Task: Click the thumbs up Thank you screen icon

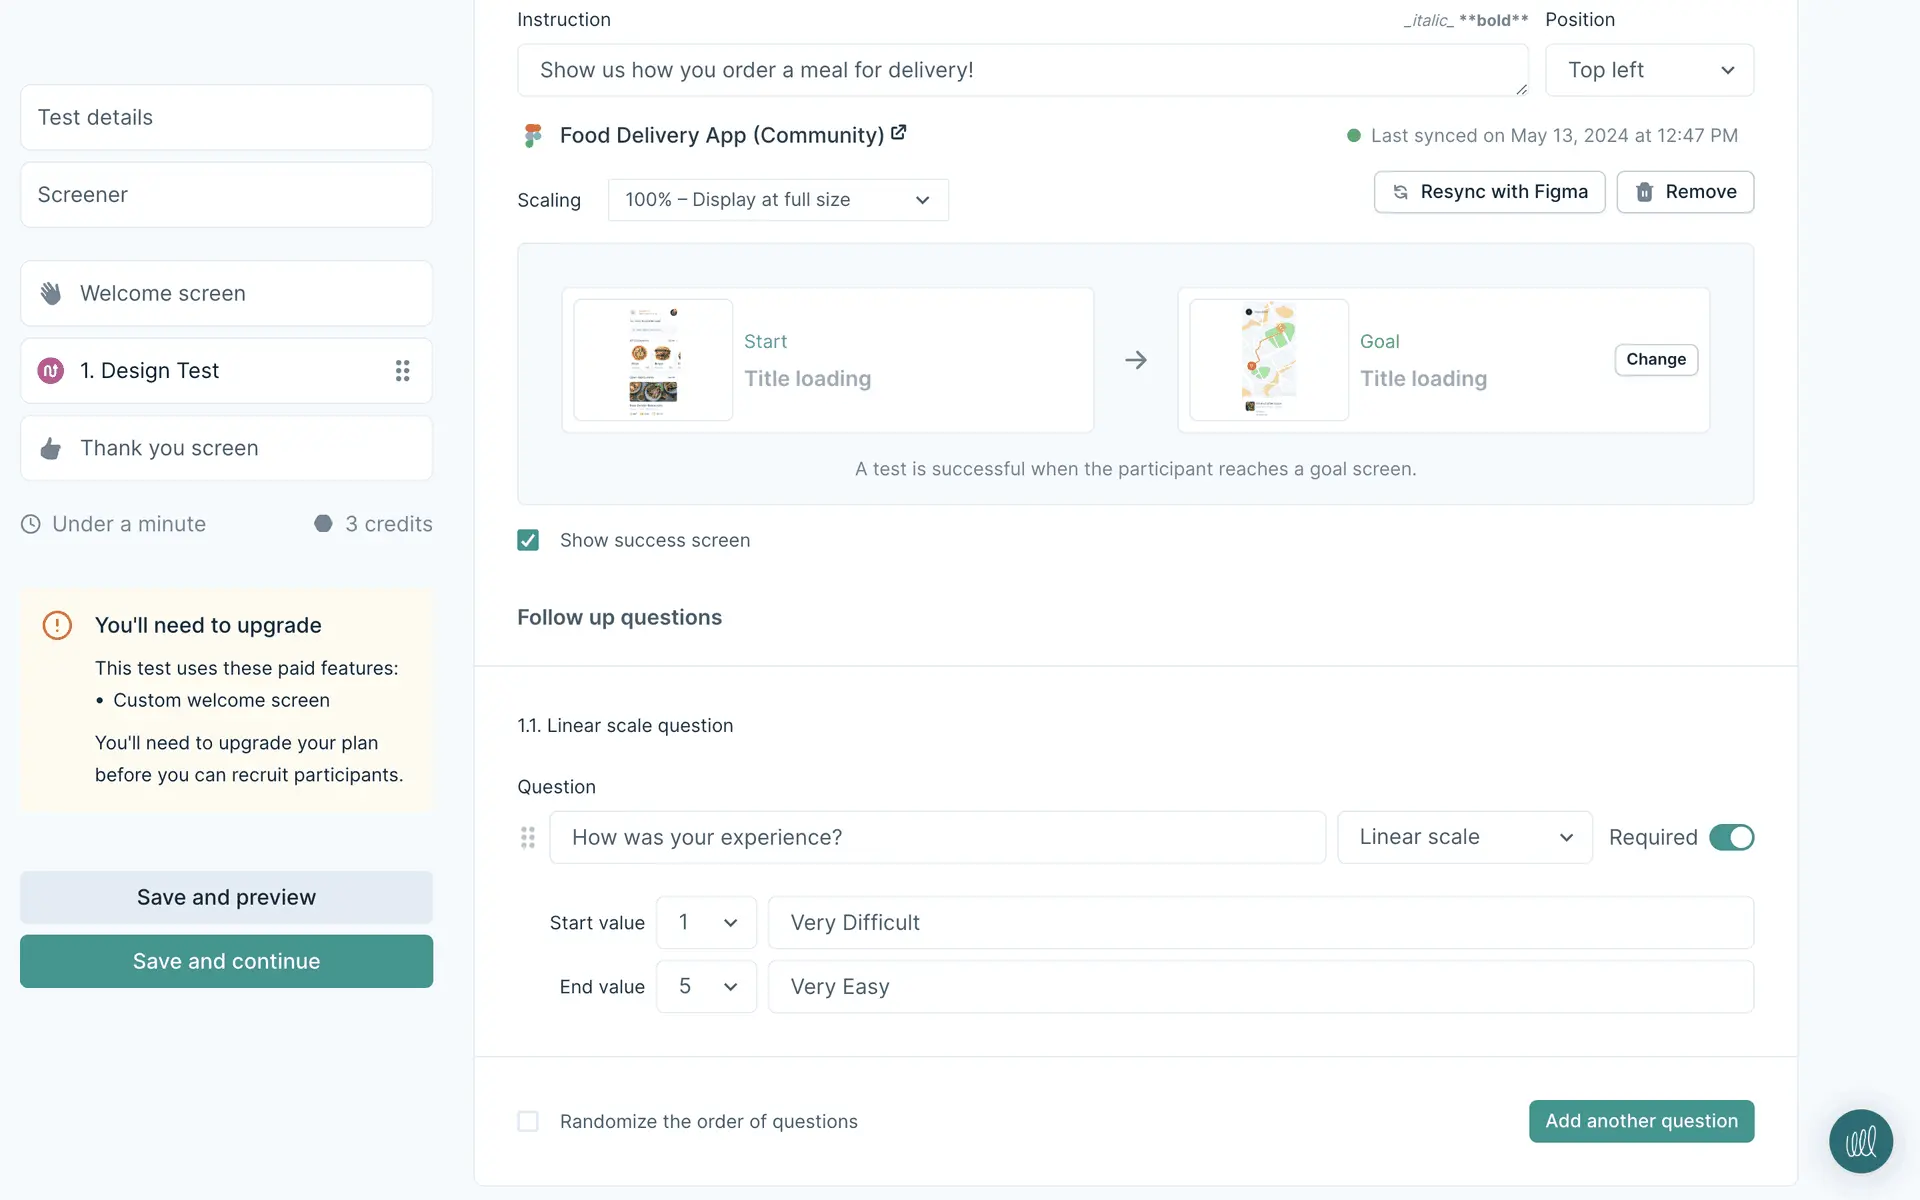Action: pos(51,449)
